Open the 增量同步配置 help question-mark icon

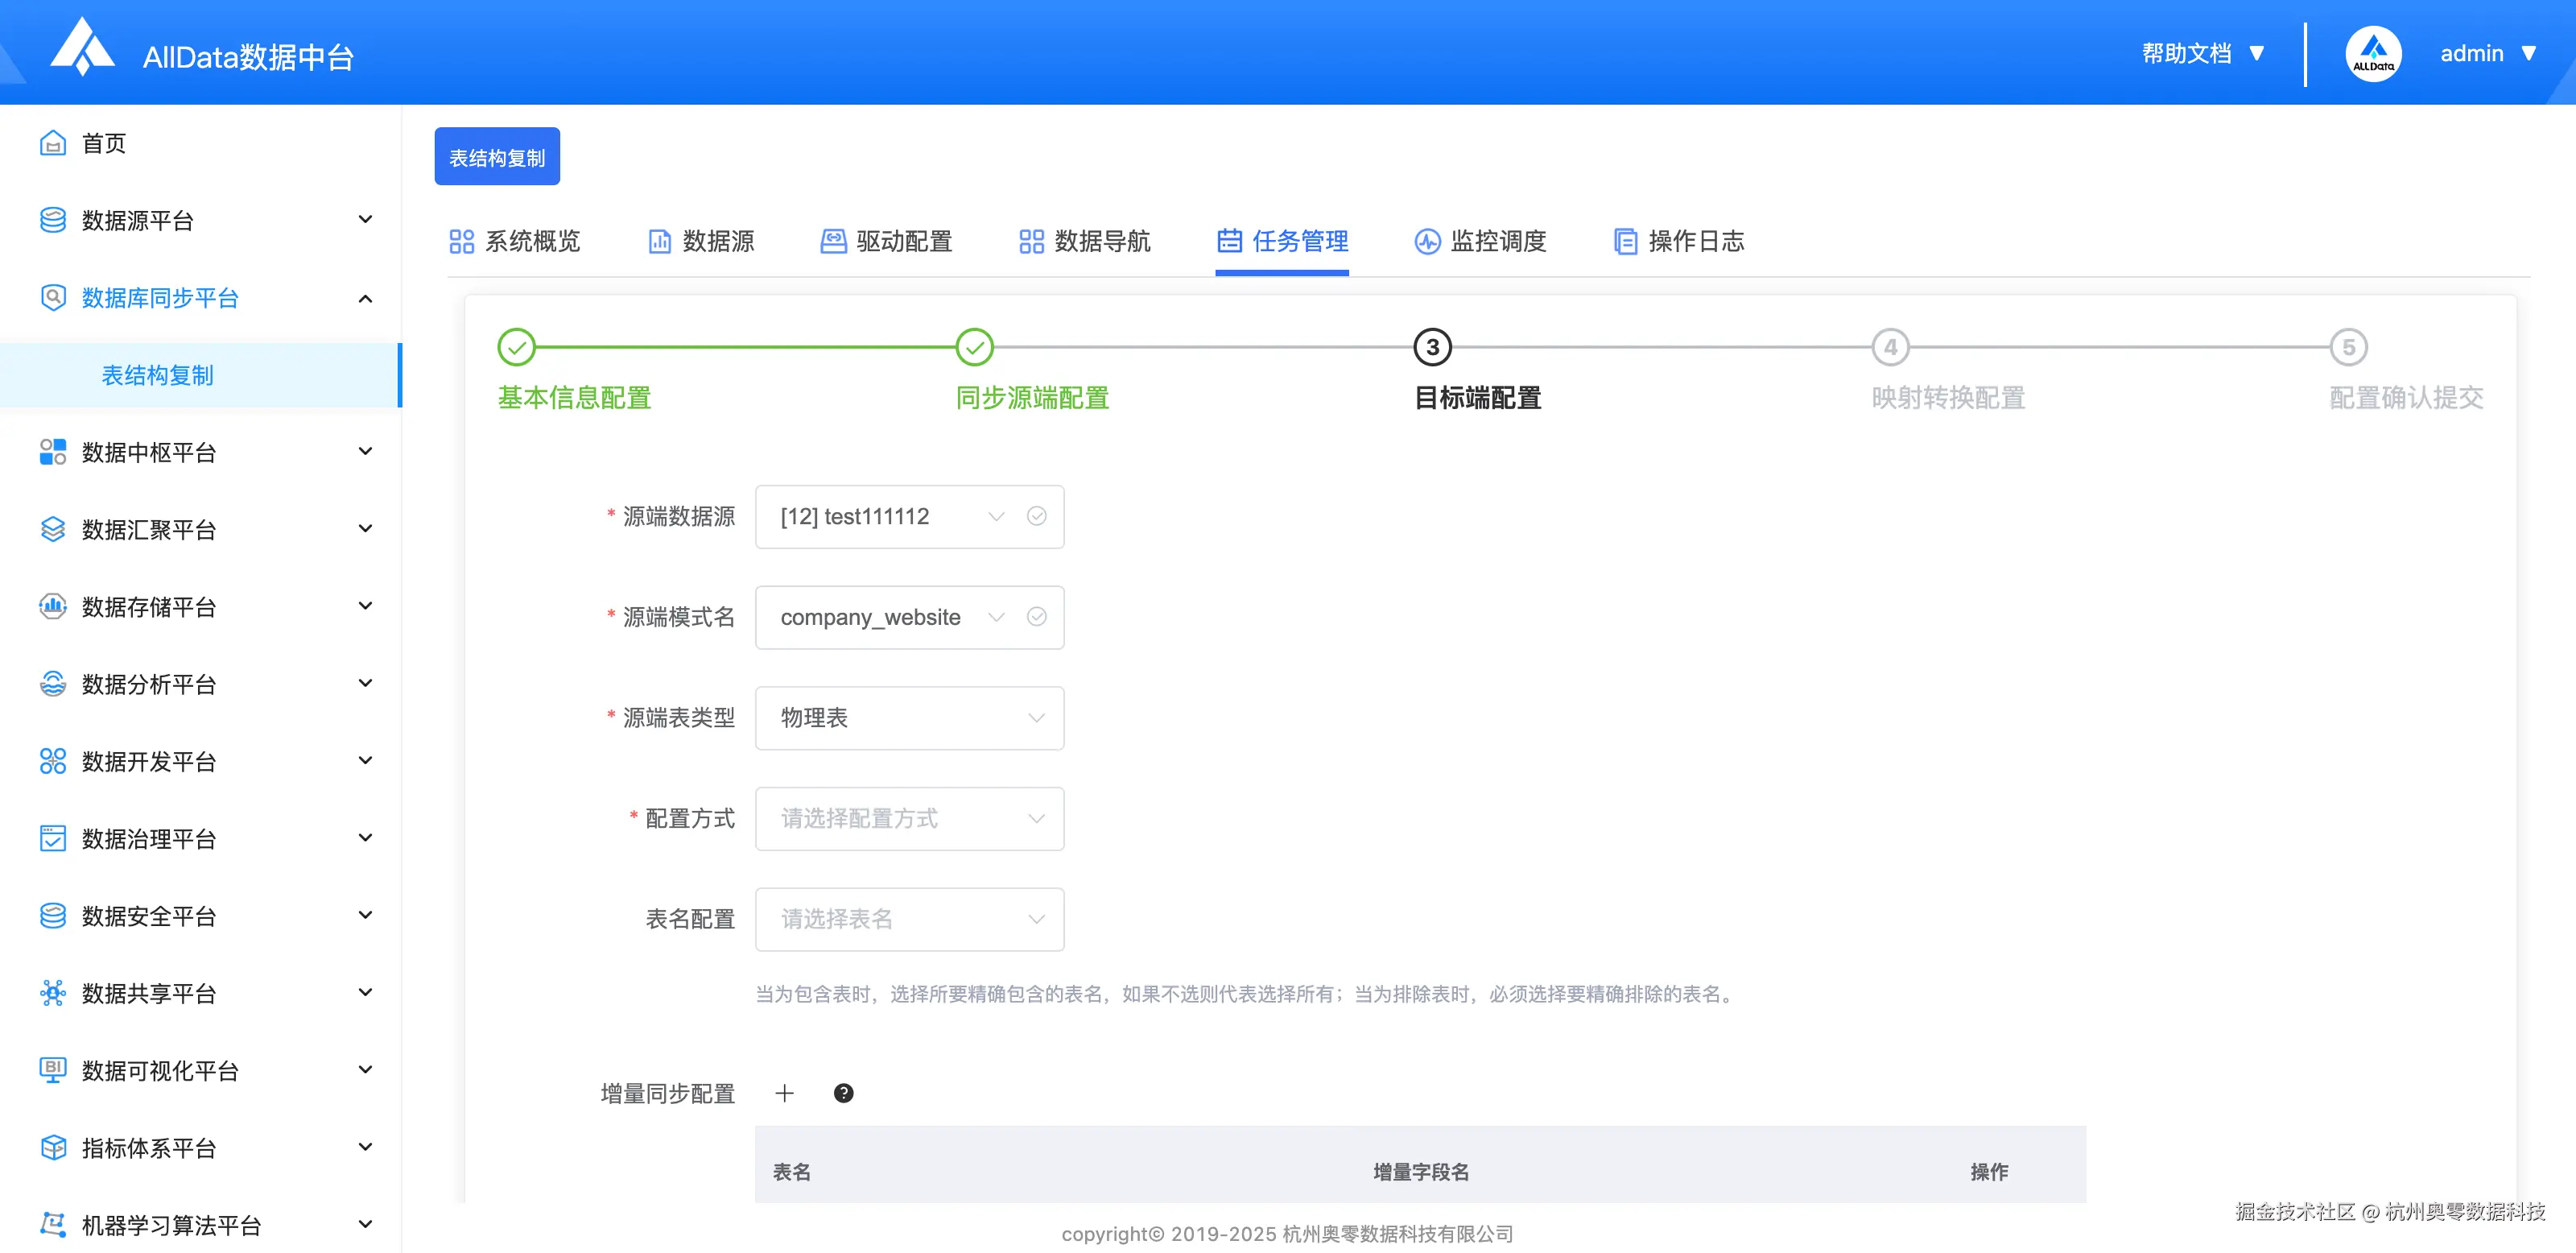pyautogui.click(x=844, y=1093)
